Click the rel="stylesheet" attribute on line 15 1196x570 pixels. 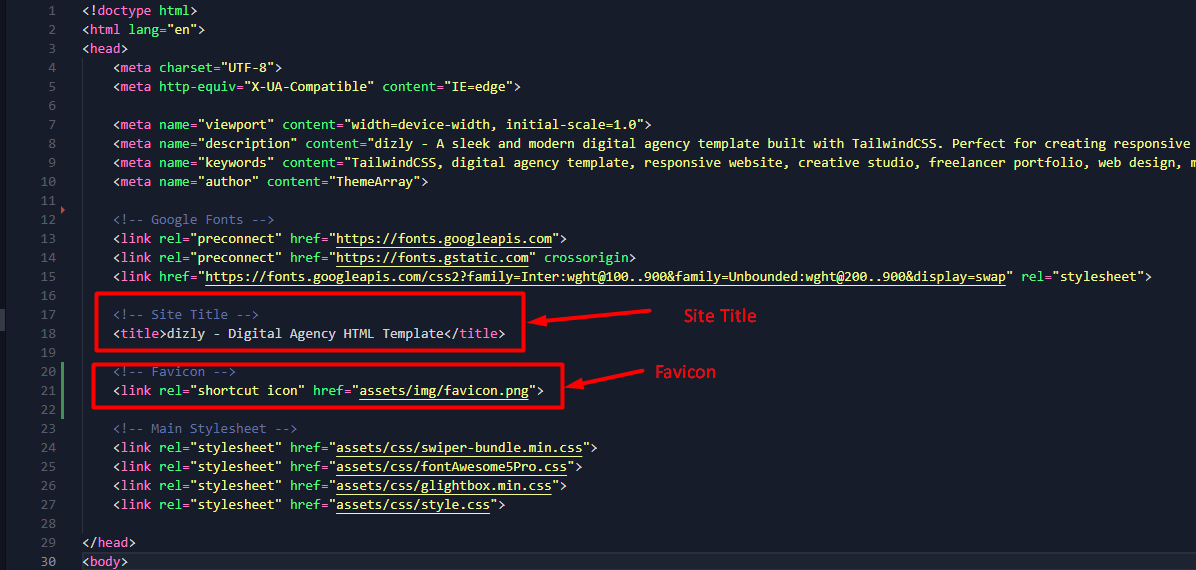point(1082,276)
